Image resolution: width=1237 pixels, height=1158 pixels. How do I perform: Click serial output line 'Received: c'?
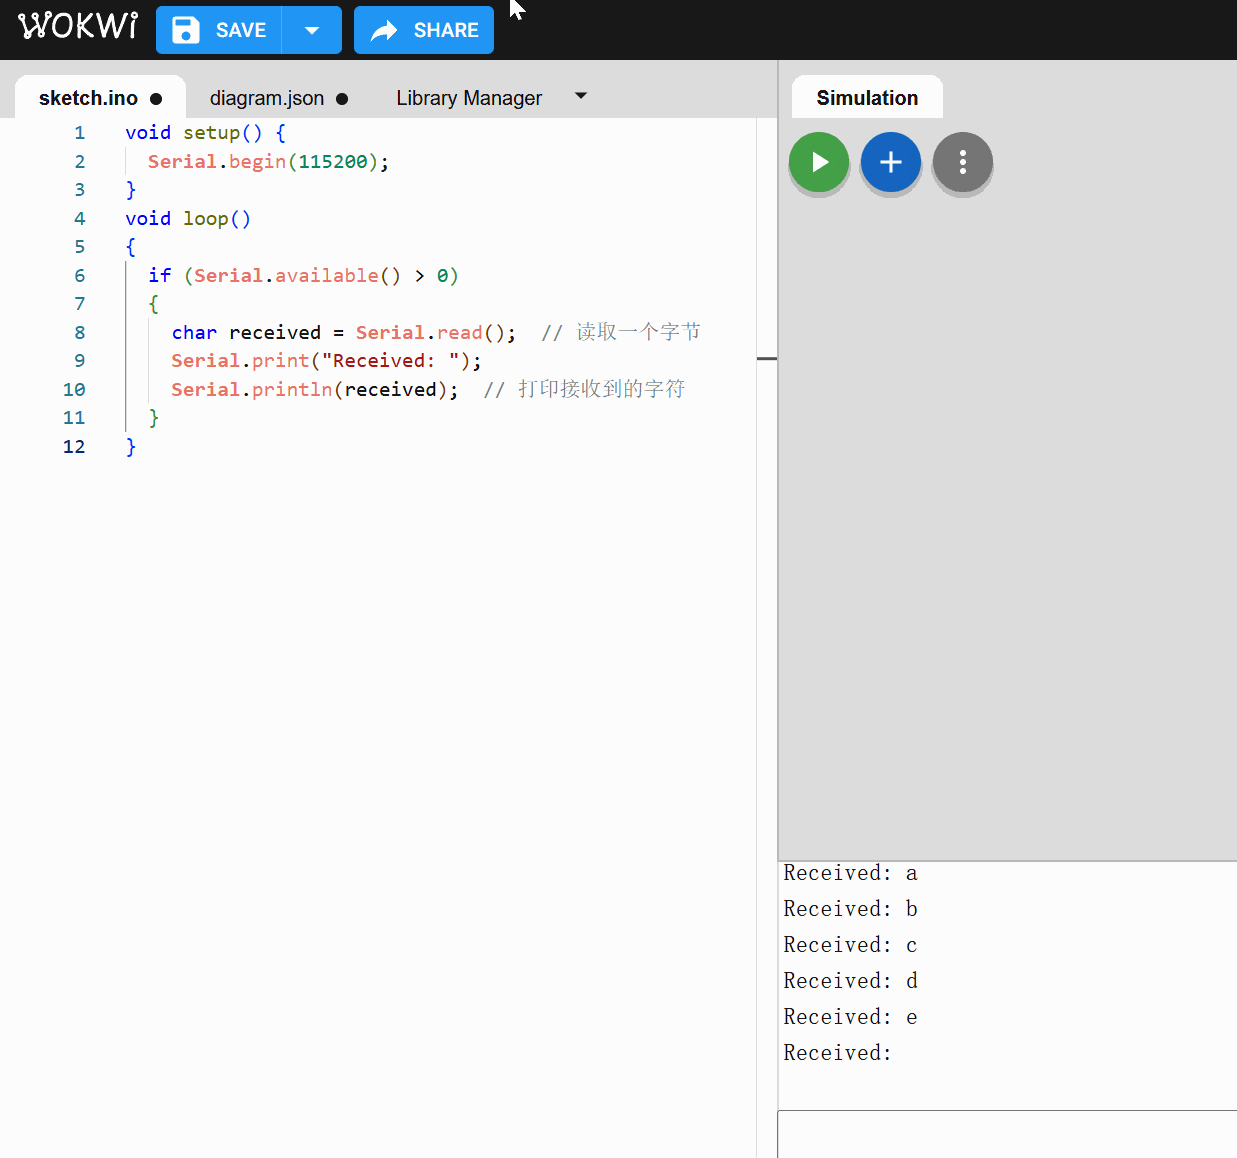tap(850, 945)
